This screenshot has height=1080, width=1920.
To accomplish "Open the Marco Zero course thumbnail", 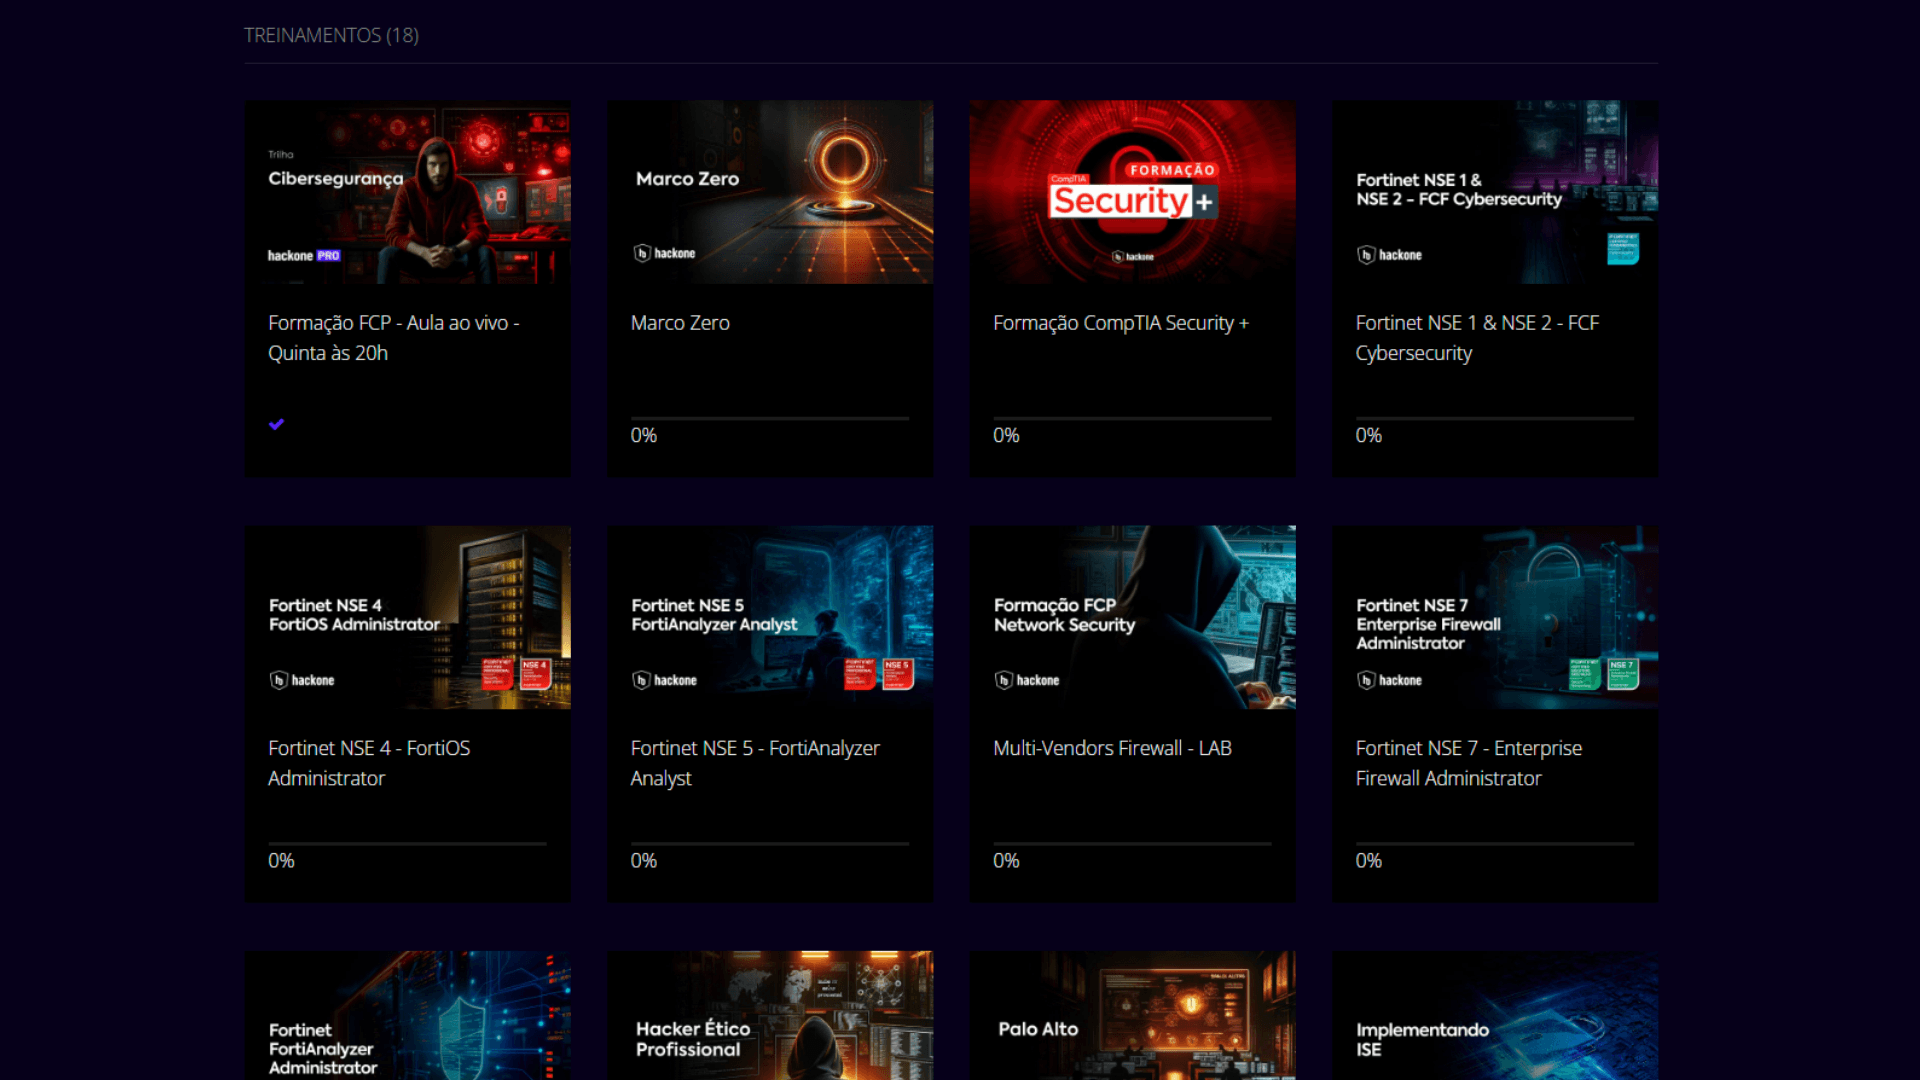I will (x=770, y=192).
